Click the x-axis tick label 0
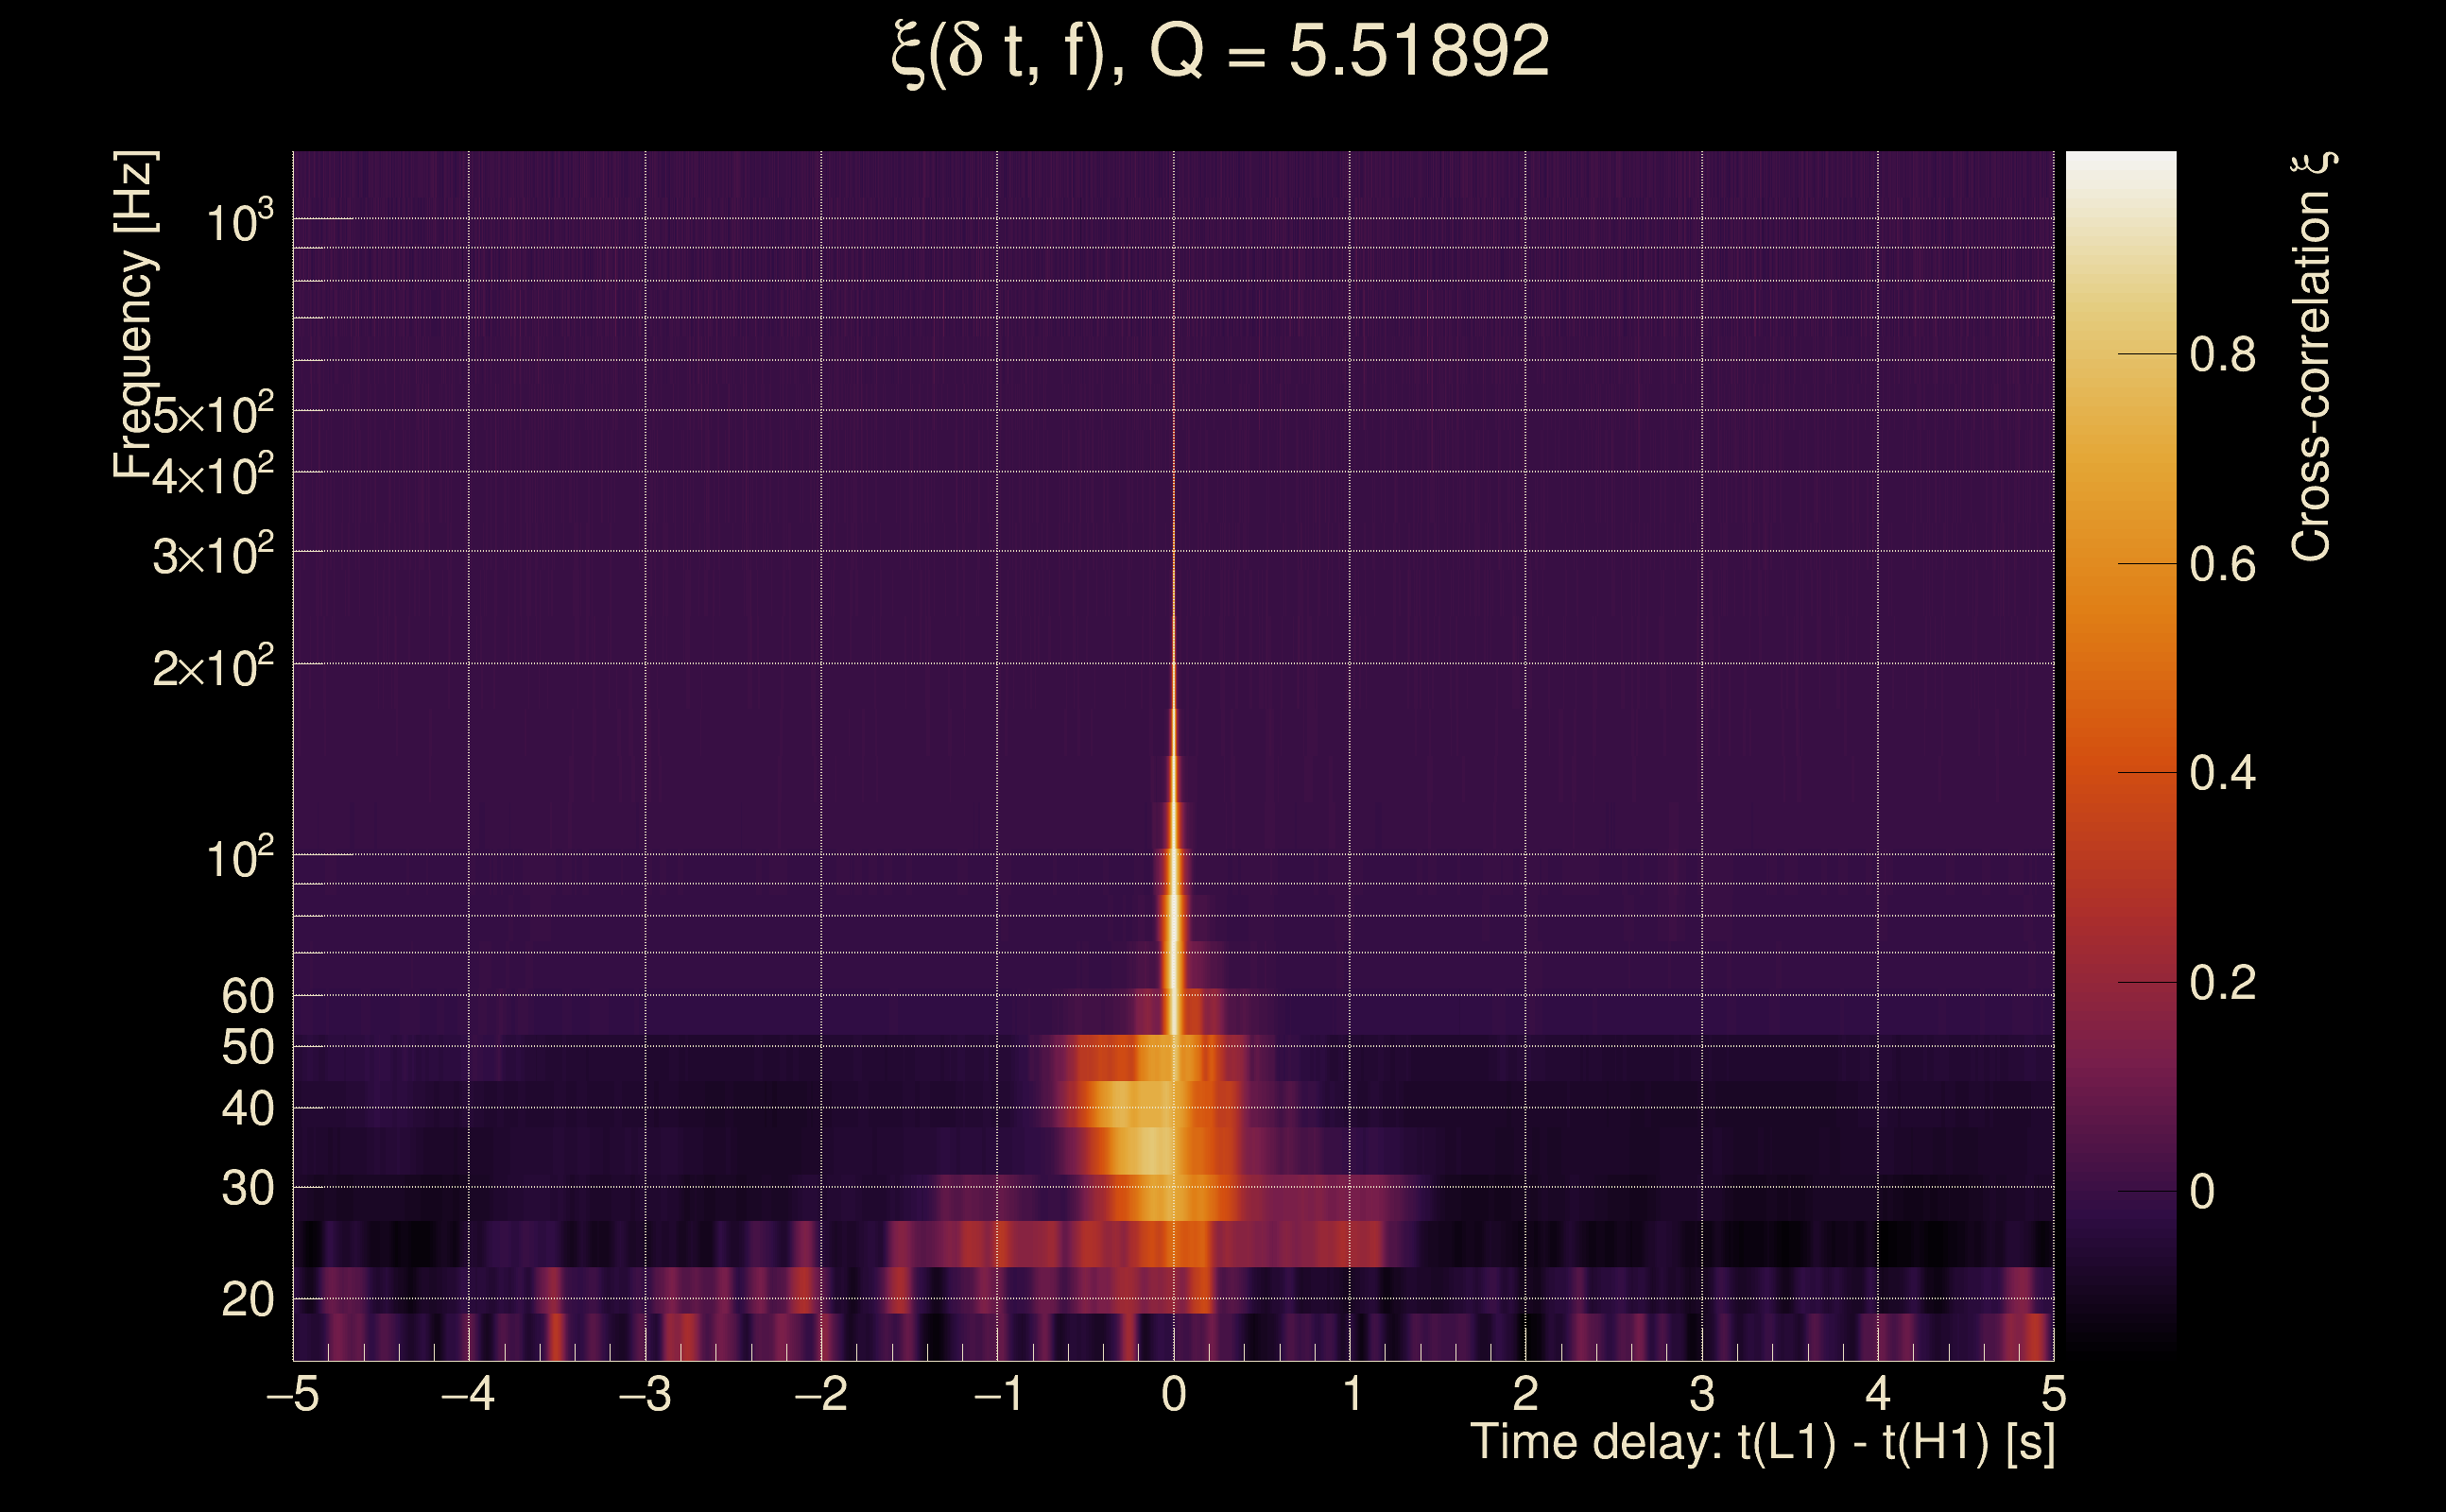Screen dimensions: 2446x1512 pos(1174,1394)
